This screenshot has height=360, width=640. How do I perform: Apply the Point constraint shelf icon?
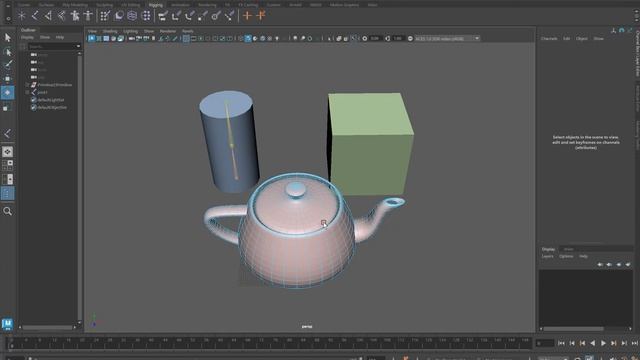(176, 16)
